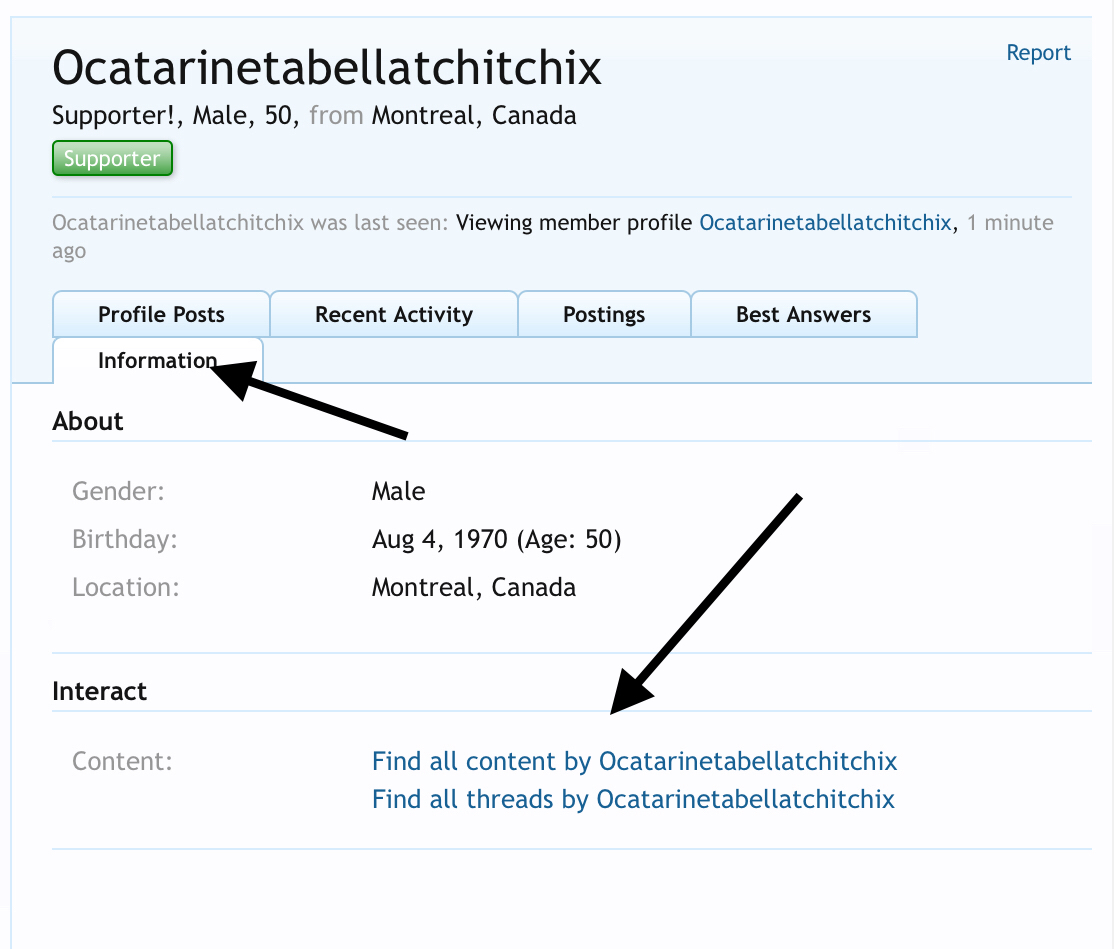The image size is (1114, 949).
Task: Click Montreal, Canada beside the word 'from'
Action: (474, 116)
